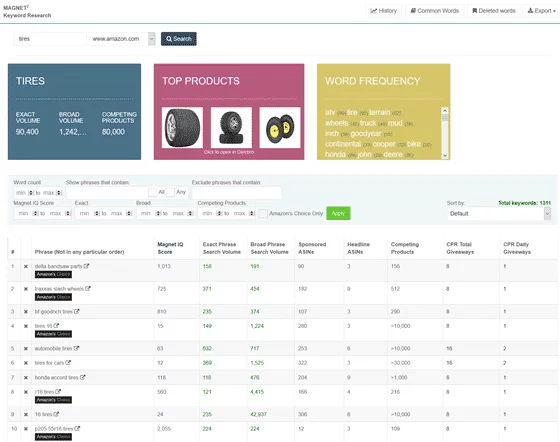Open the first large tire top product

coord(182,127)
